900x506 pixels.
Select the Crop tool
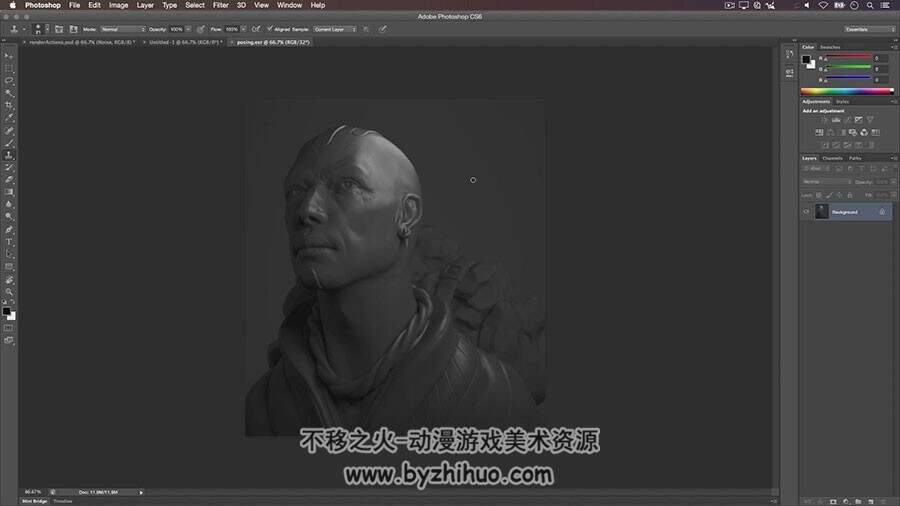click(9, 106)
